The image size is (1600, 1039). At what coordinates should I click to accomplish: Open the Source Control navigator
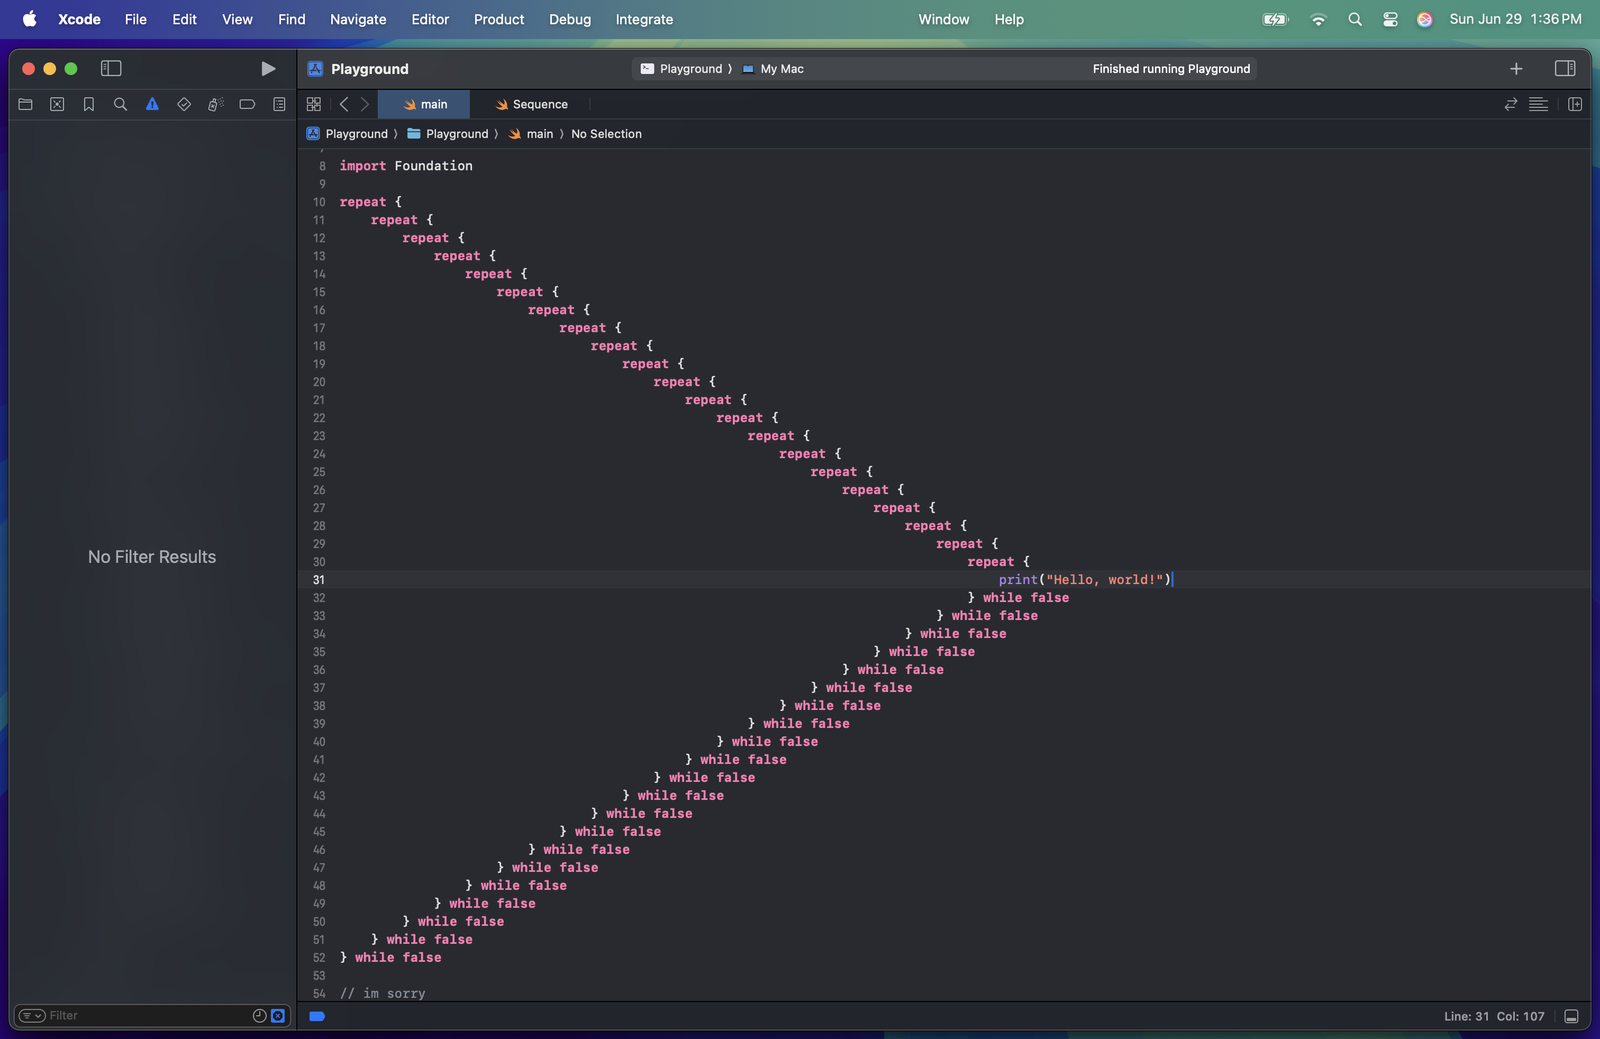[57, 104]
